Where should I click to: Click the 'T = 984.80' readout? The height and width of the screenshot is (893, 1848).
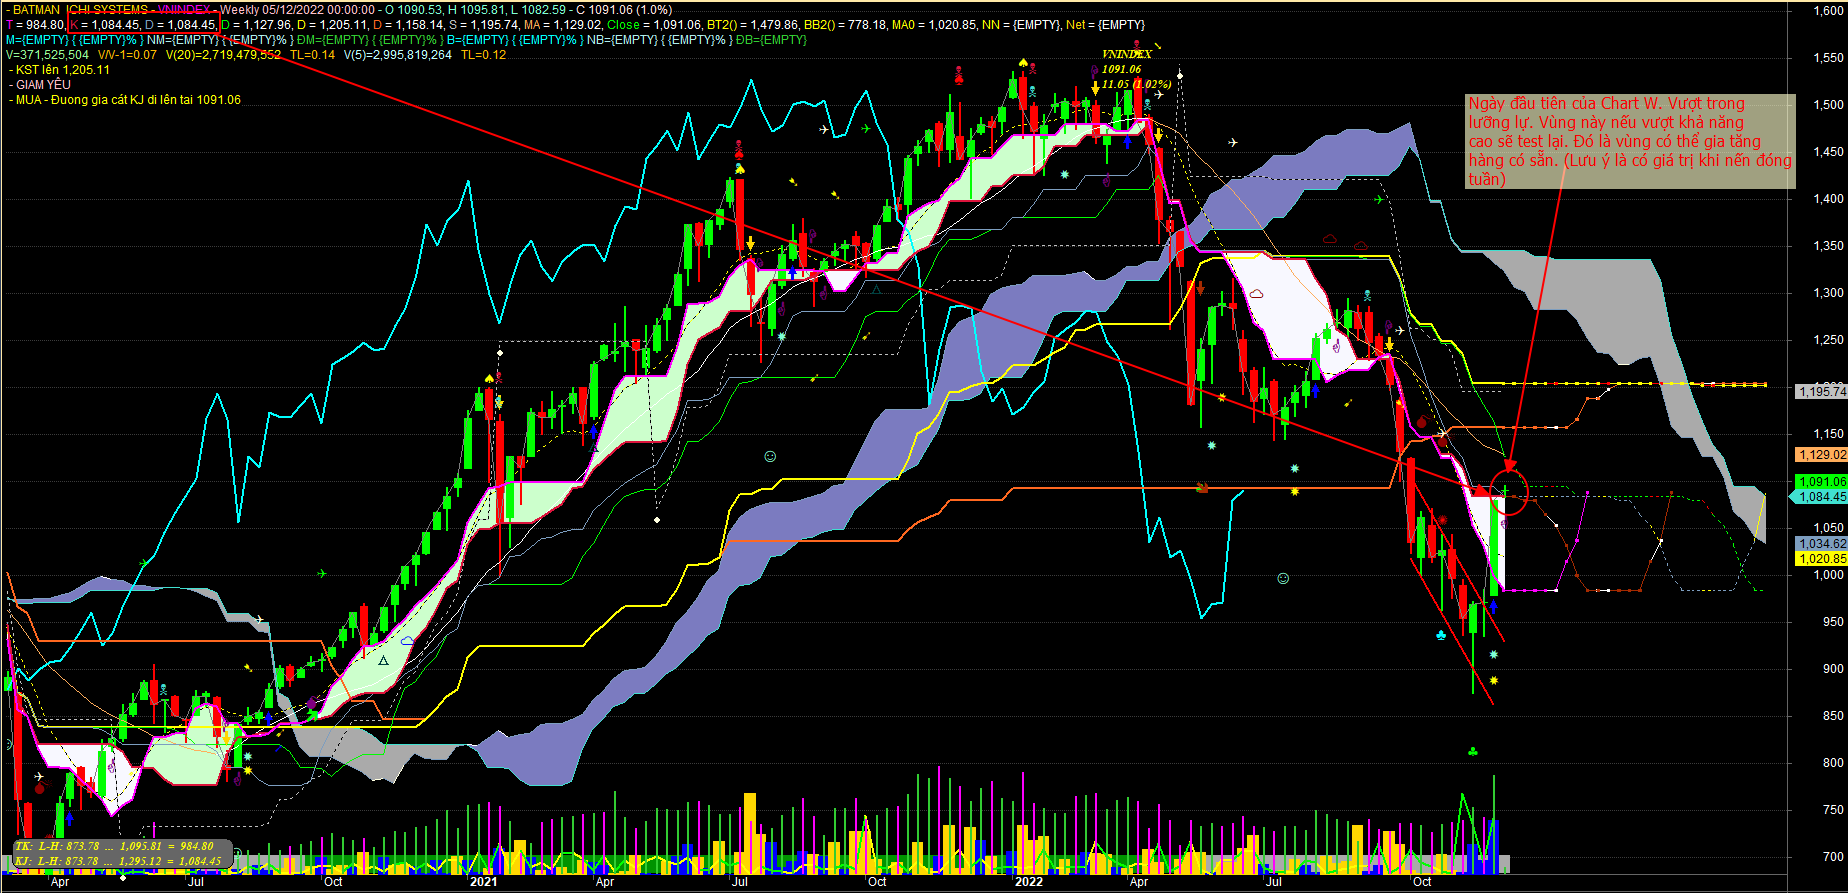[x=35, y=24]
